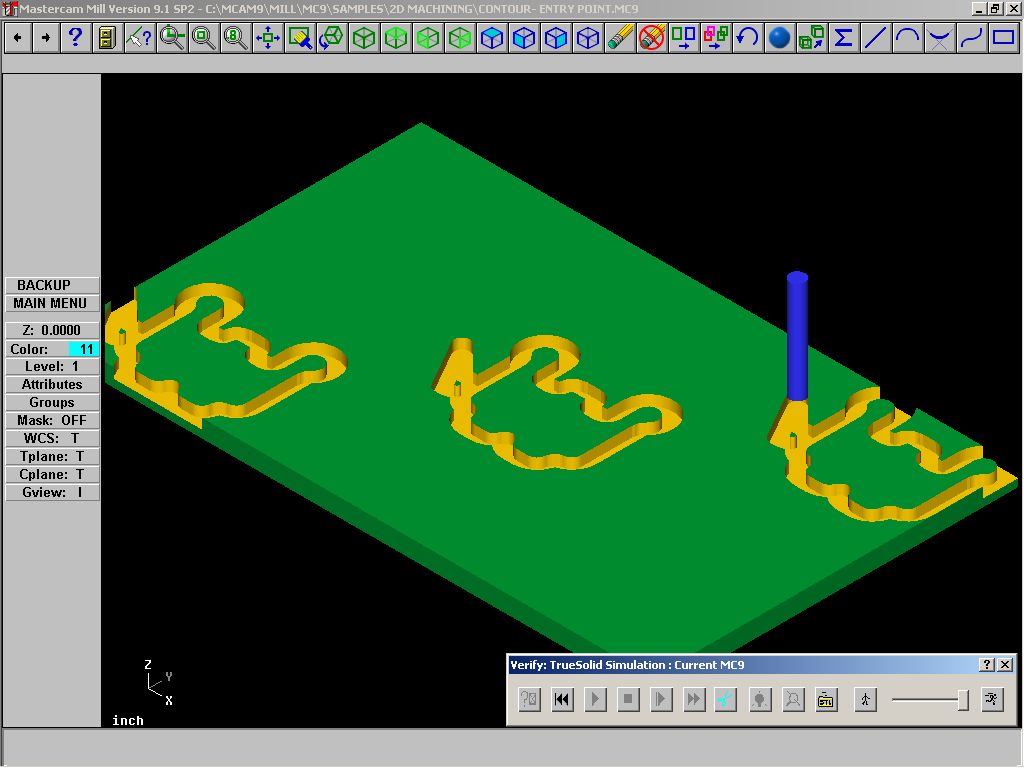Click the Z: 0.0000 depth setting
Image resolution: width=1024 pixels, height=768 pixels.
[52, 330]
